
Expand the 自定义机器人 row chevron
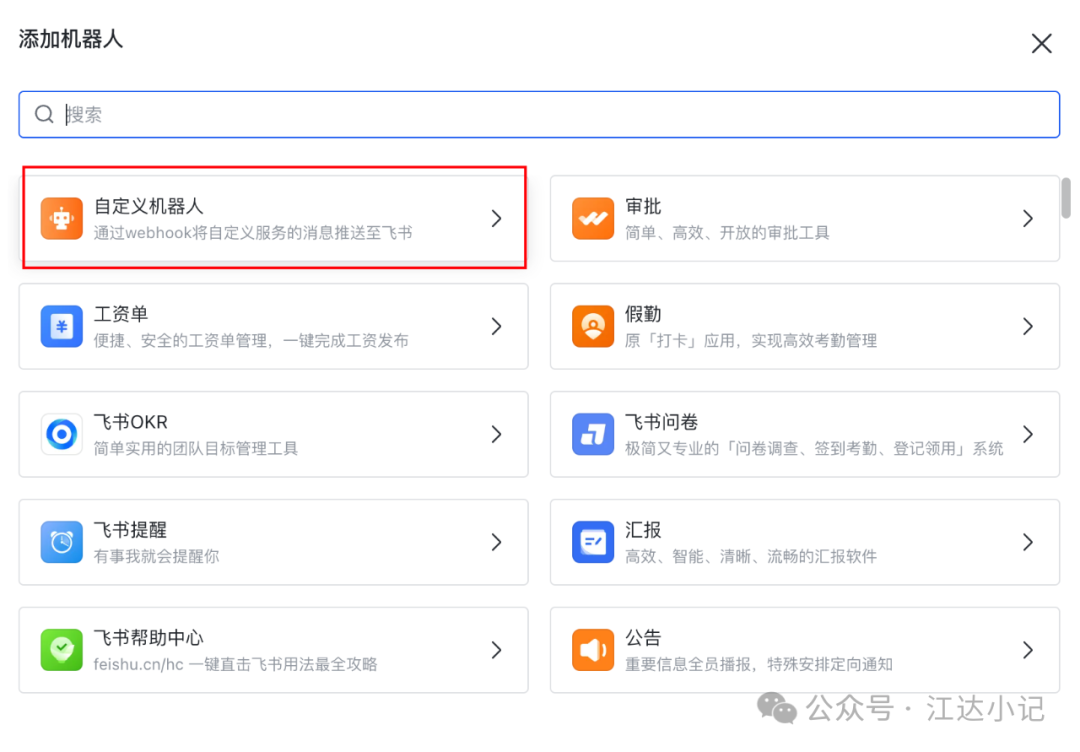[497, 218]
